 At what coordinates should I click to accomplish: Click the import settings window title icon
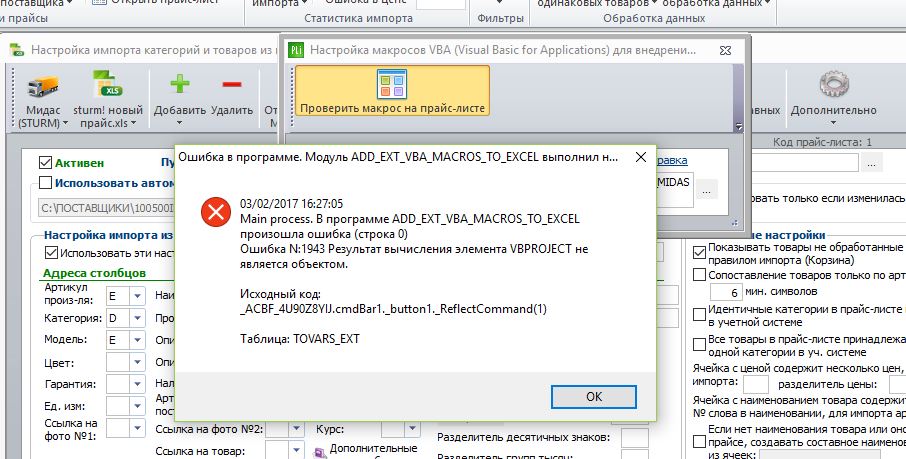[17, 50]
